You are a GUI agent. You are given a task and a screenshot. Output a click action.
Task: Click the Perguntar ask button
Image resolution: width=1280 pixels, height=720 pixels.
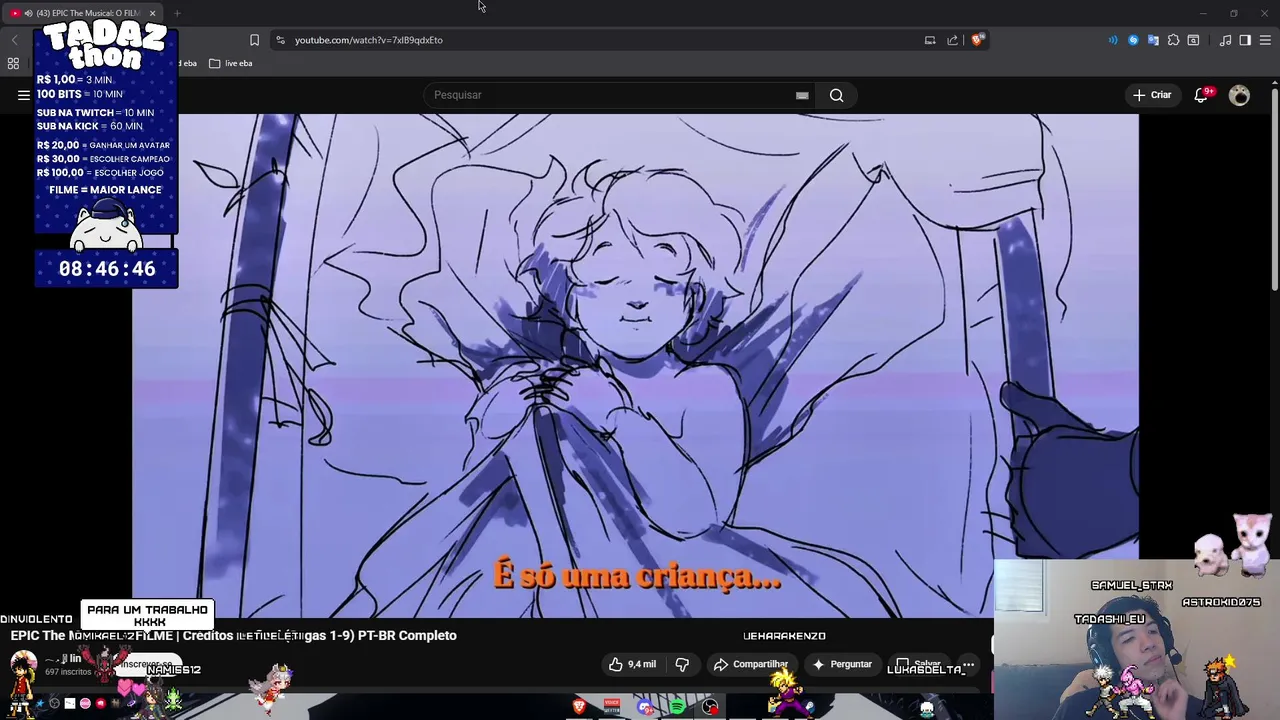click(841, 664)
